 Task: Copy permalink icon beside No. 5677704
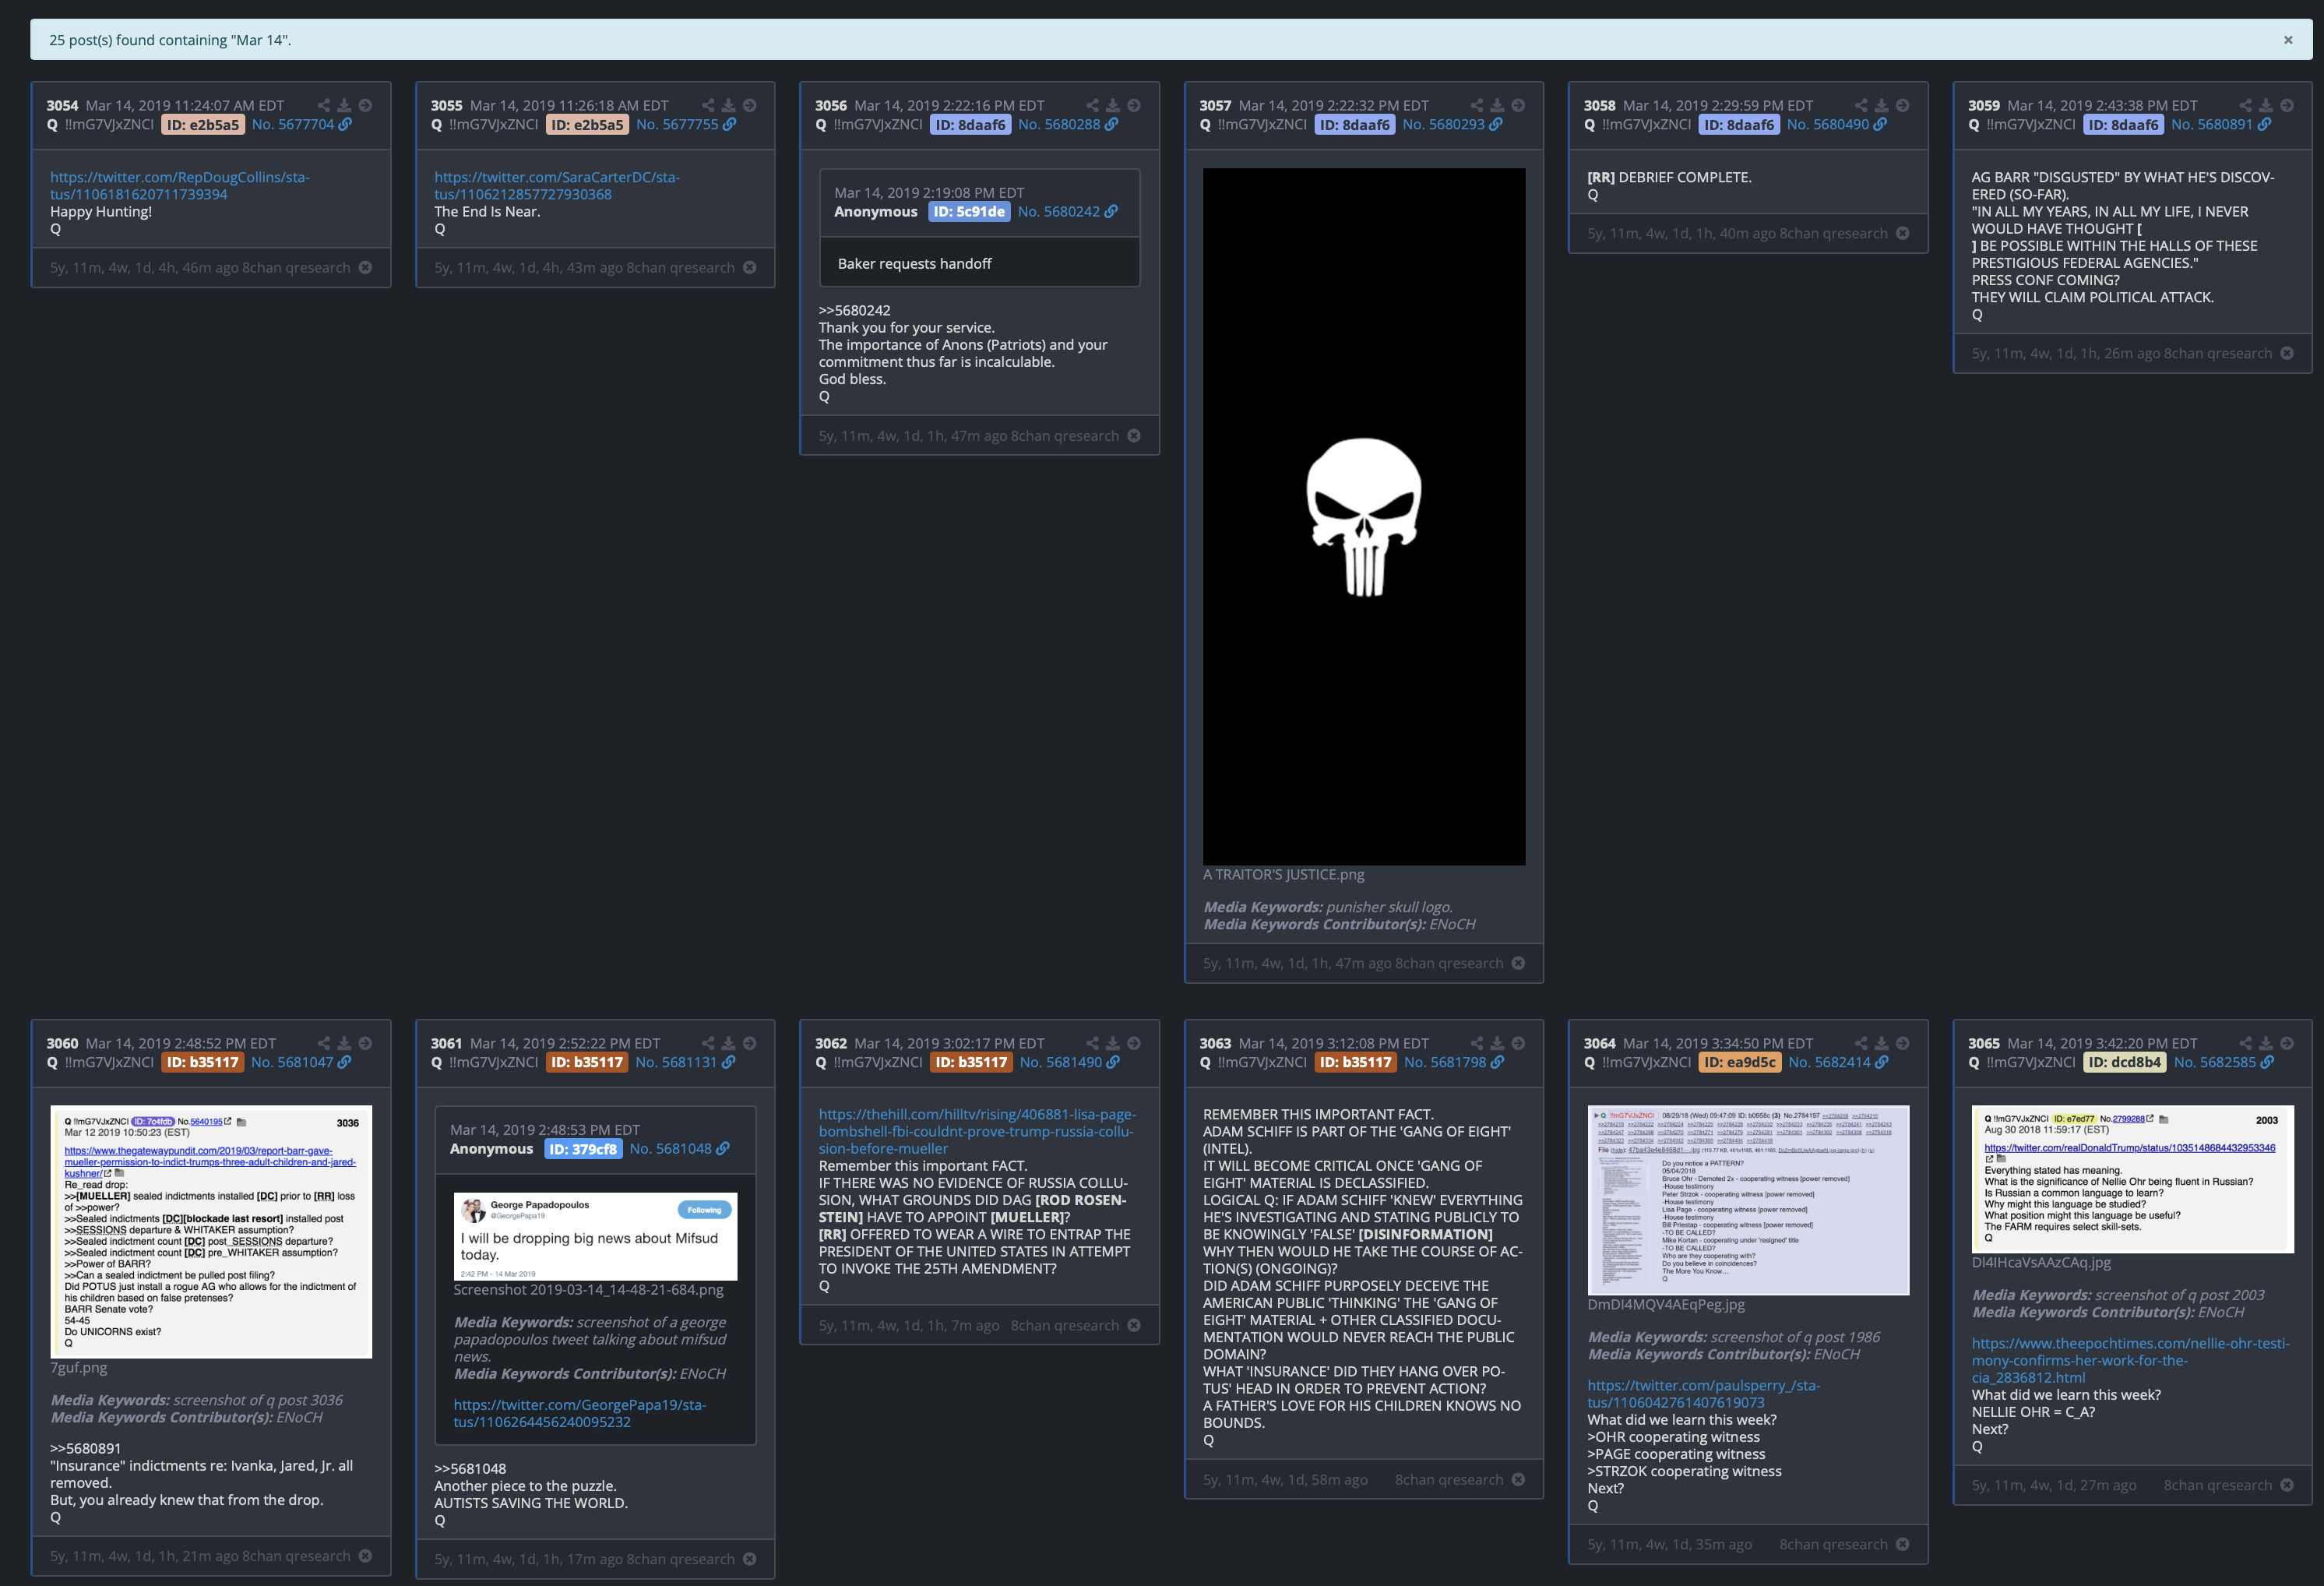[x=345, y=124]
